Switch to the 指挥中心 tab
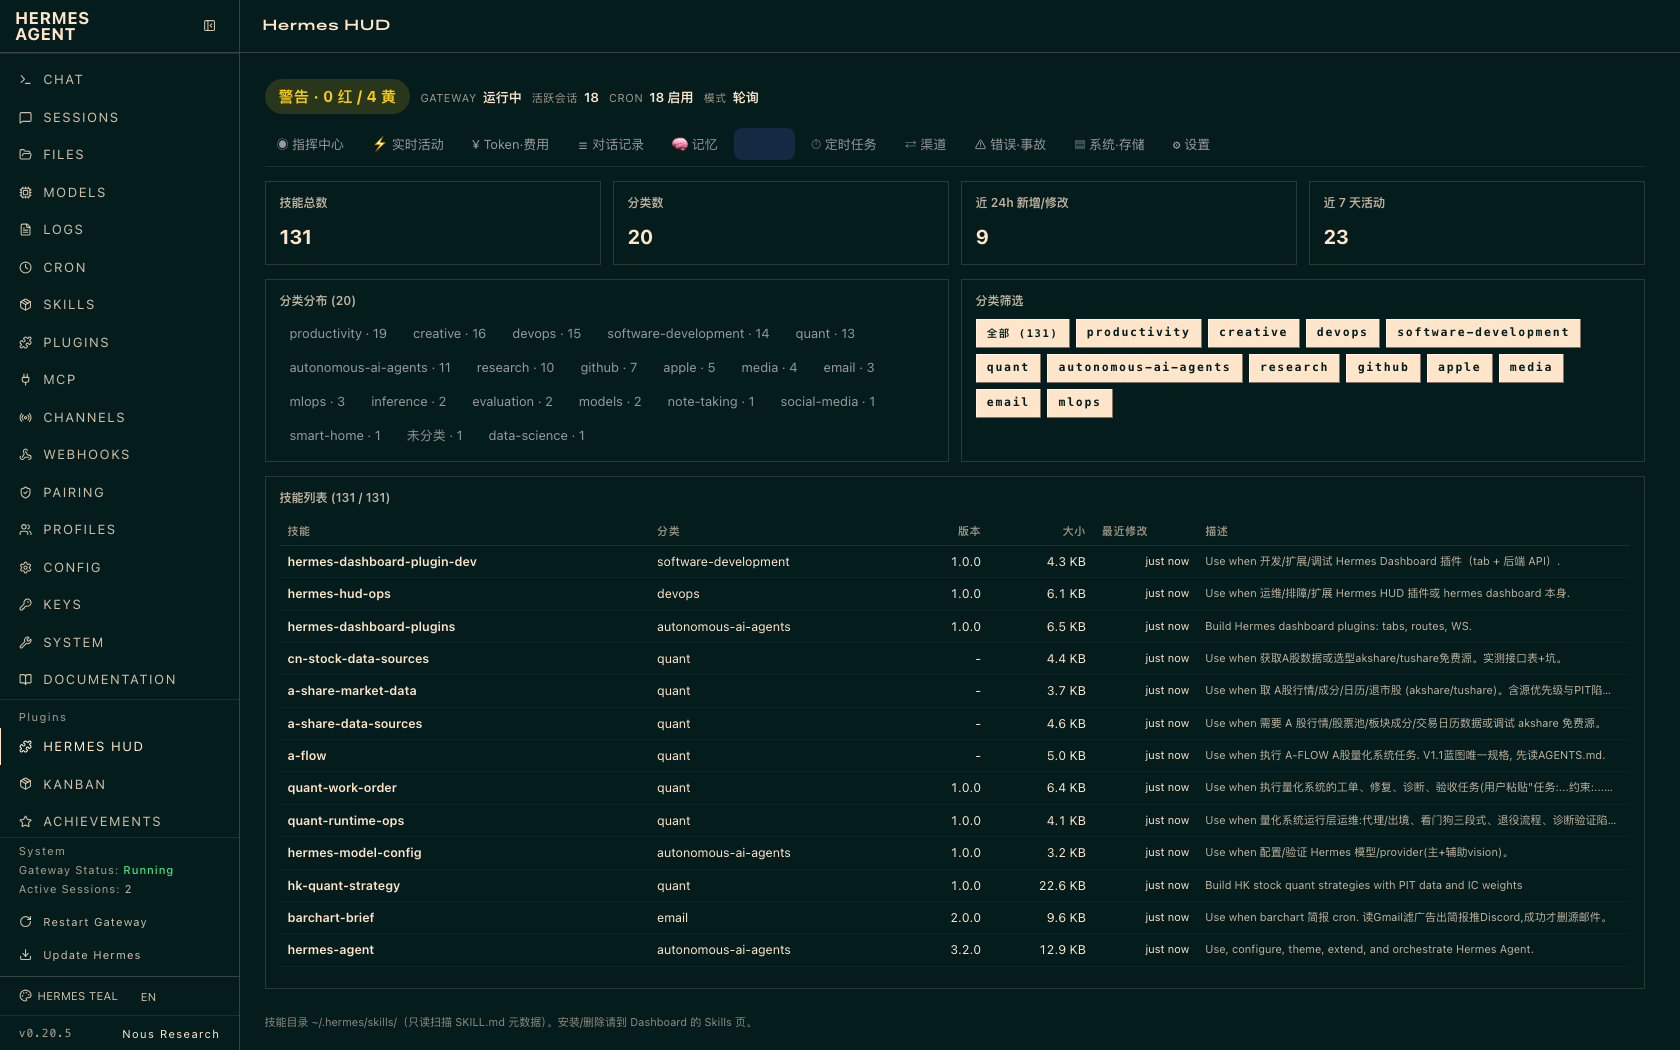 310,145
